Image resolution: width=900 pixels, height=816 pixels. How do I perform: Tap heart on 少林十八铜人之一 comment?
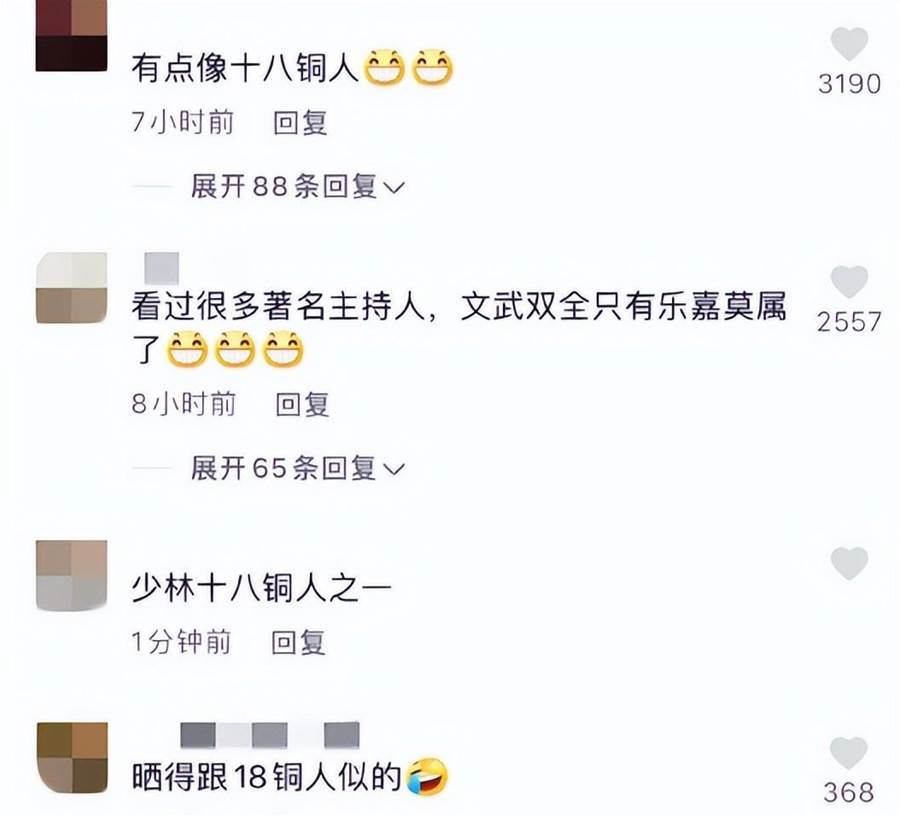point(849,563)
